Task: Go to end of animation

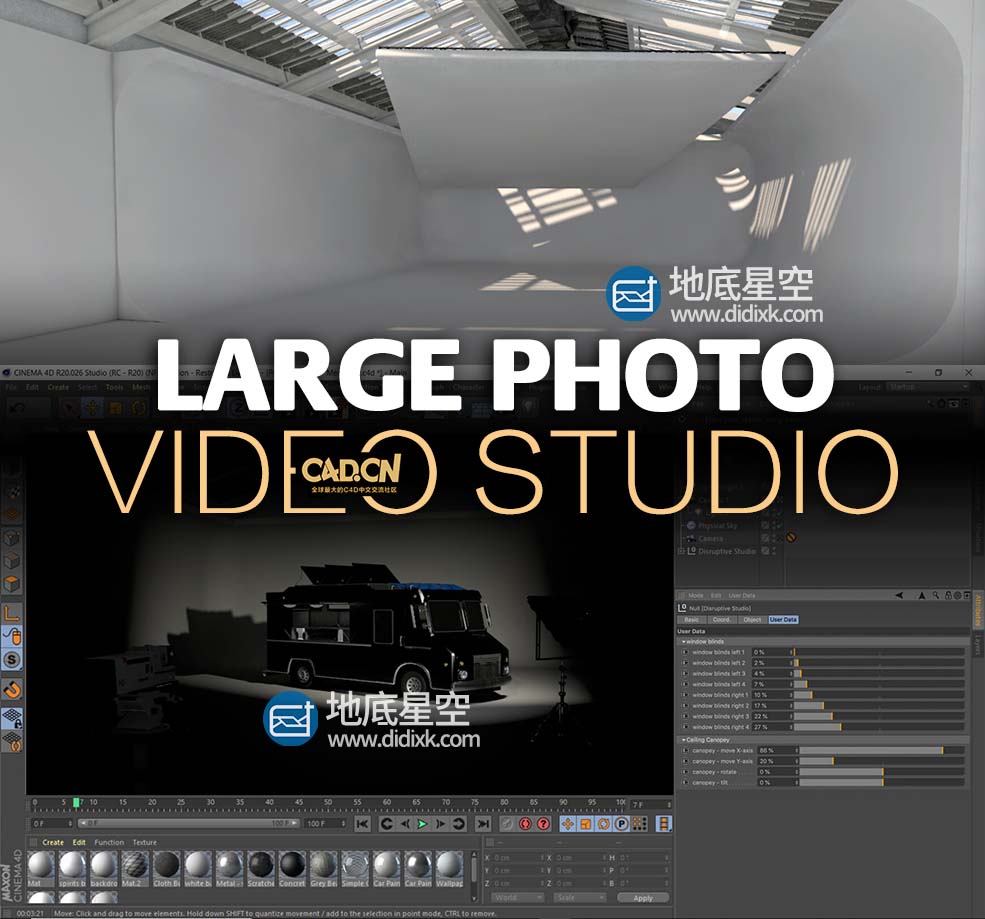Action: 482,824
